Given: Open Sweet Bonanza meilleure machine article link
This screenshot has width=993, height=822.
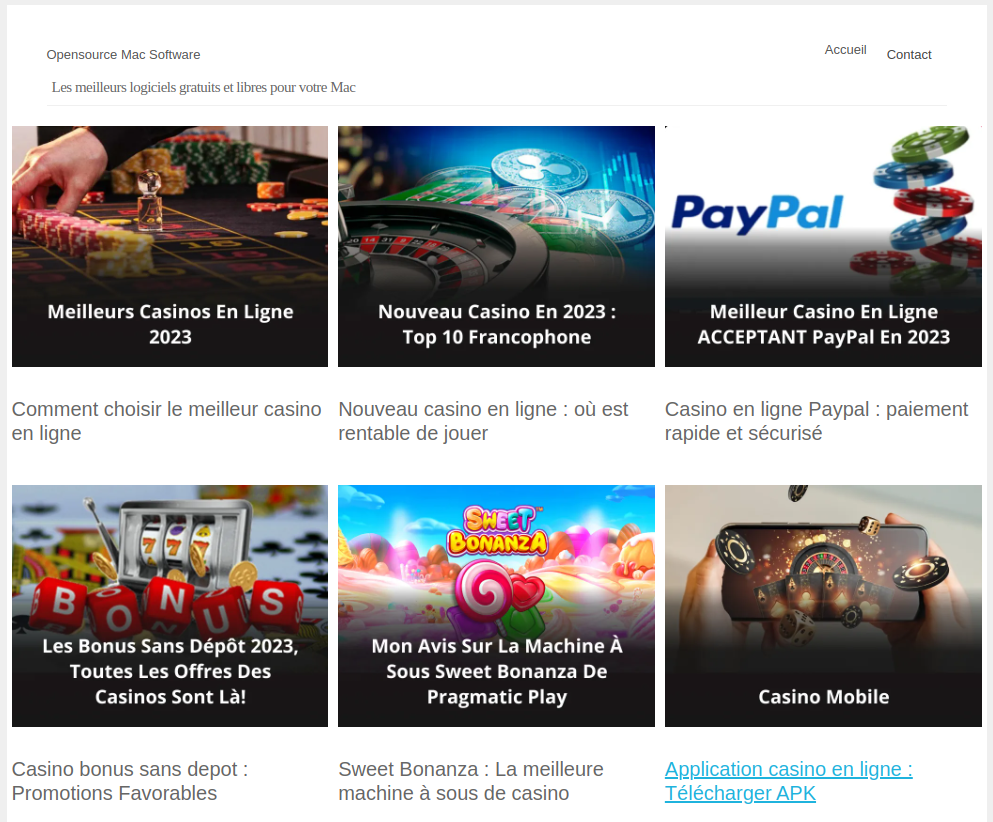Looking at the screenshot, I should [x=470, y=781].
